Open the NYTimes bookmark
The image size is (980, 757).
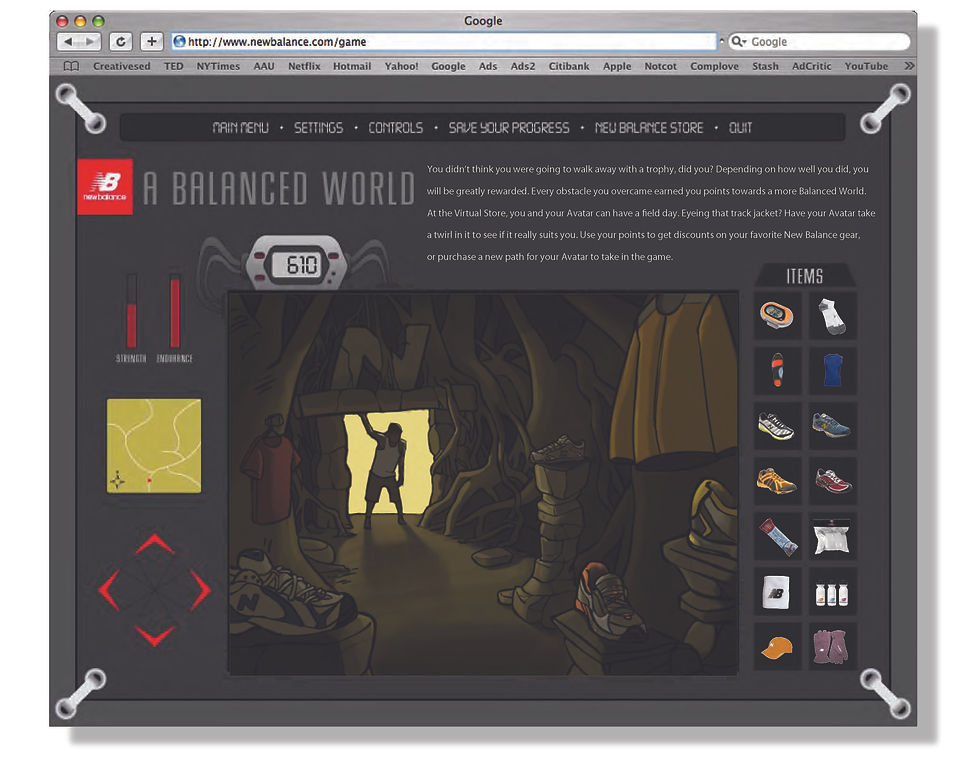pos(218,66)
